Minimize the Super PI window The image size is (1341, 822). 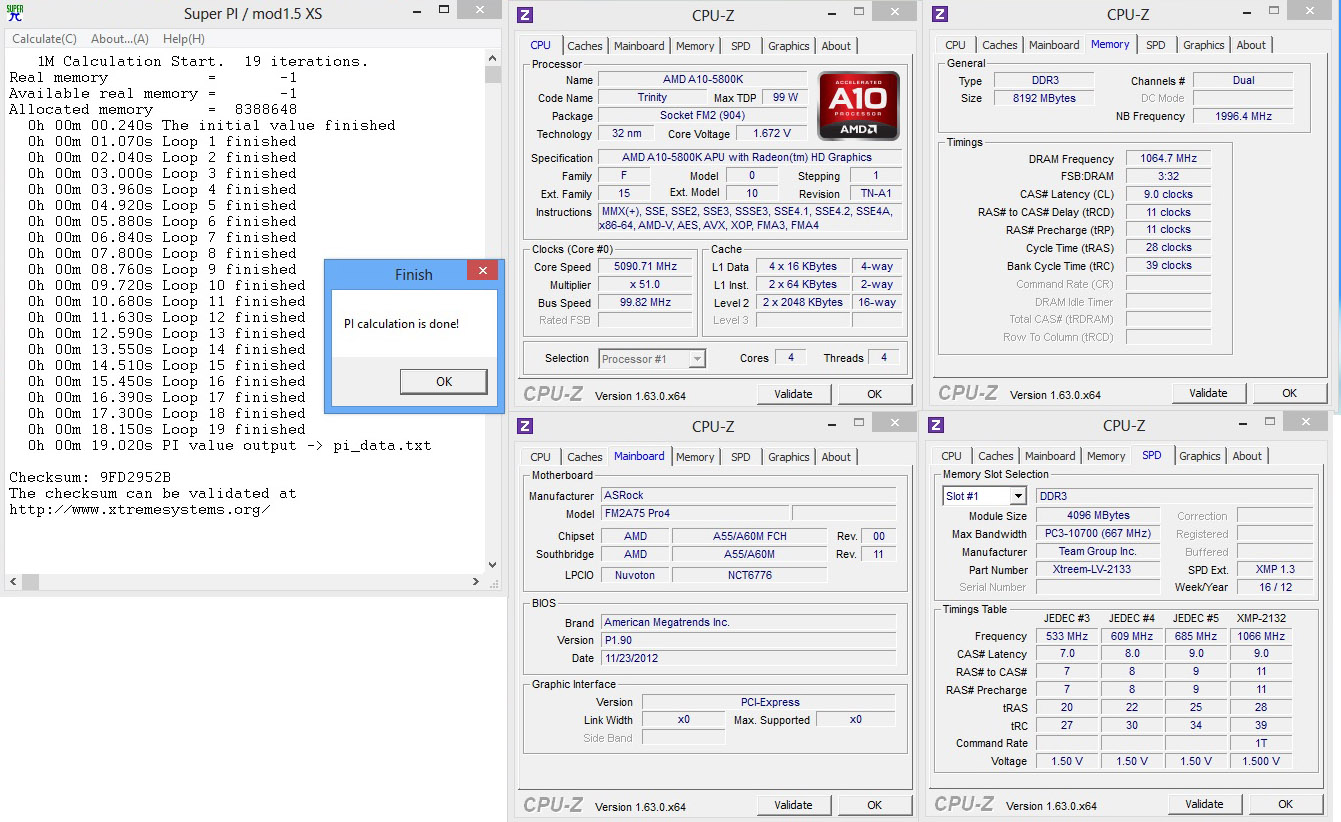[x=418, y=12]
